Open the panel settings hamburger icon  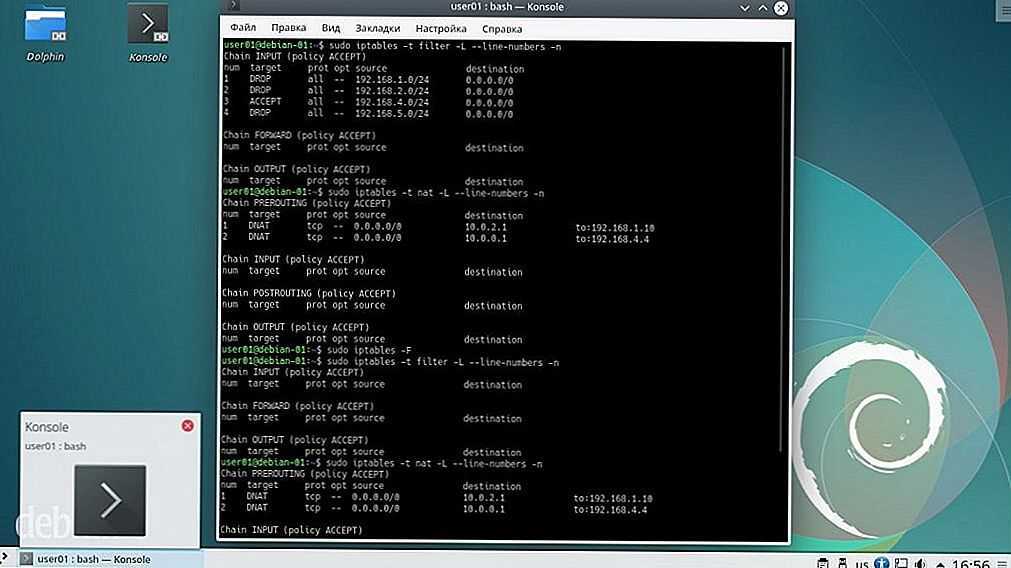(1003, 563)
